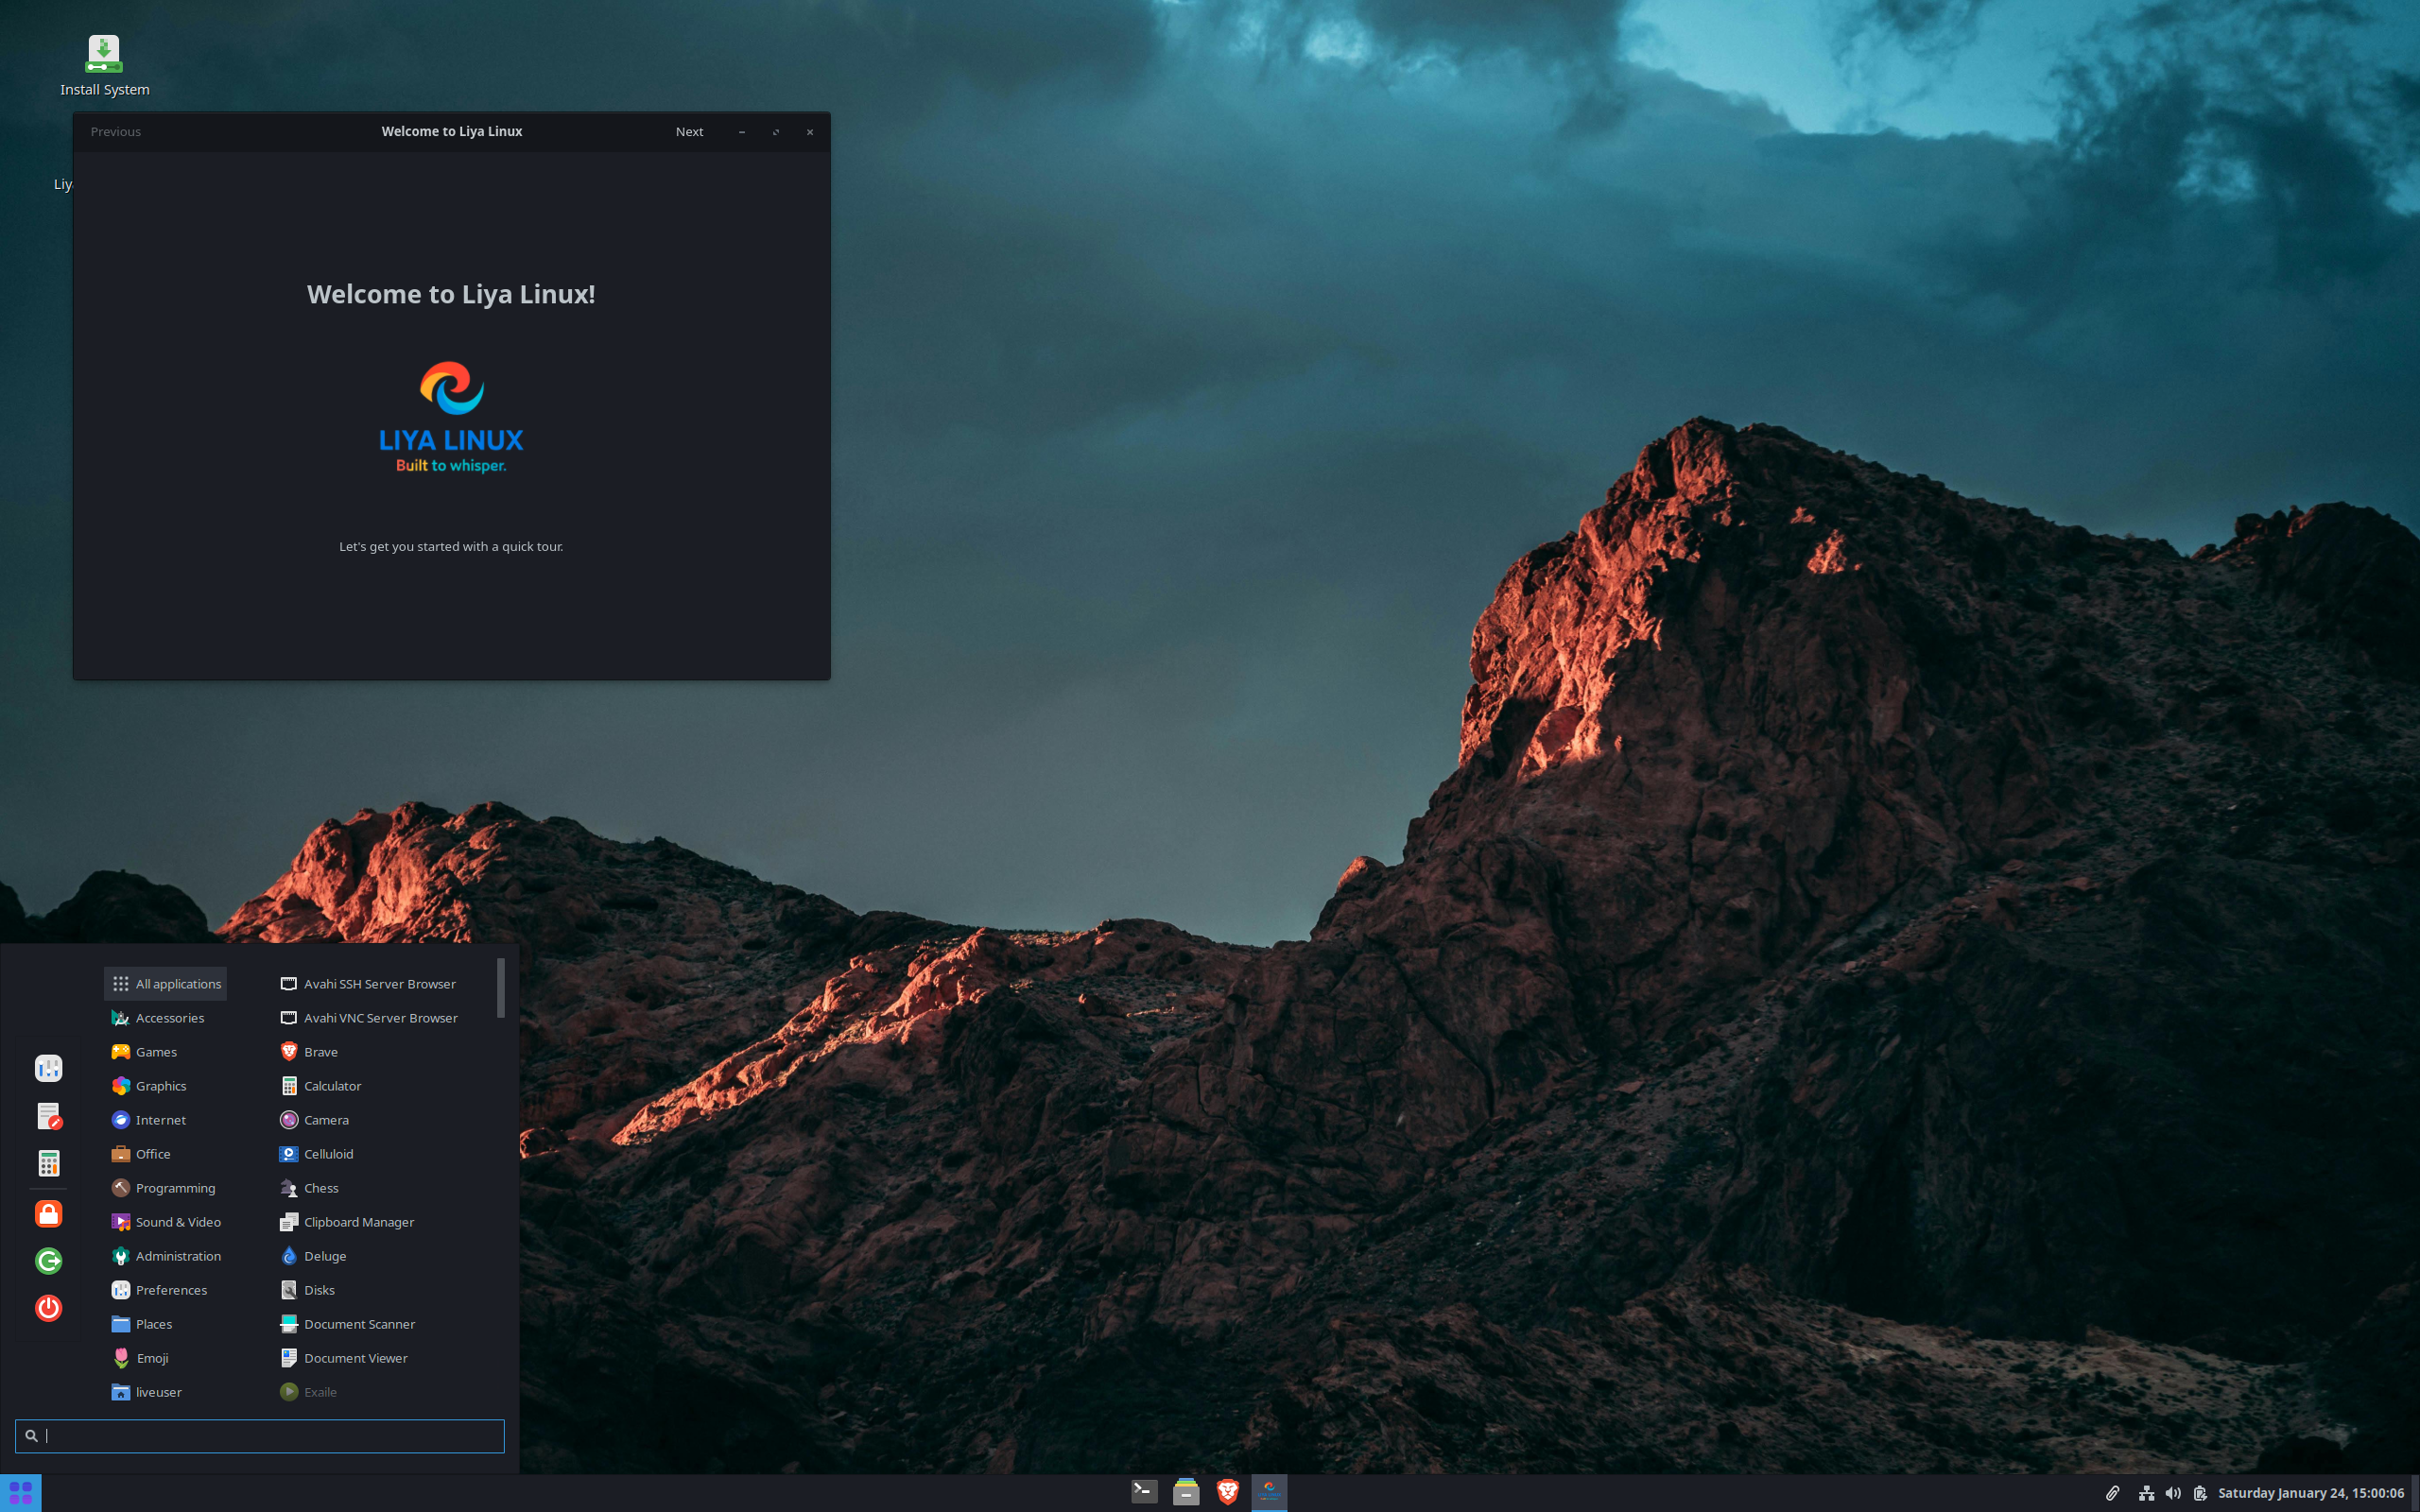Open the network icon in system tray
Screen dimensions: 2420x1512
coord(2146,1493)
